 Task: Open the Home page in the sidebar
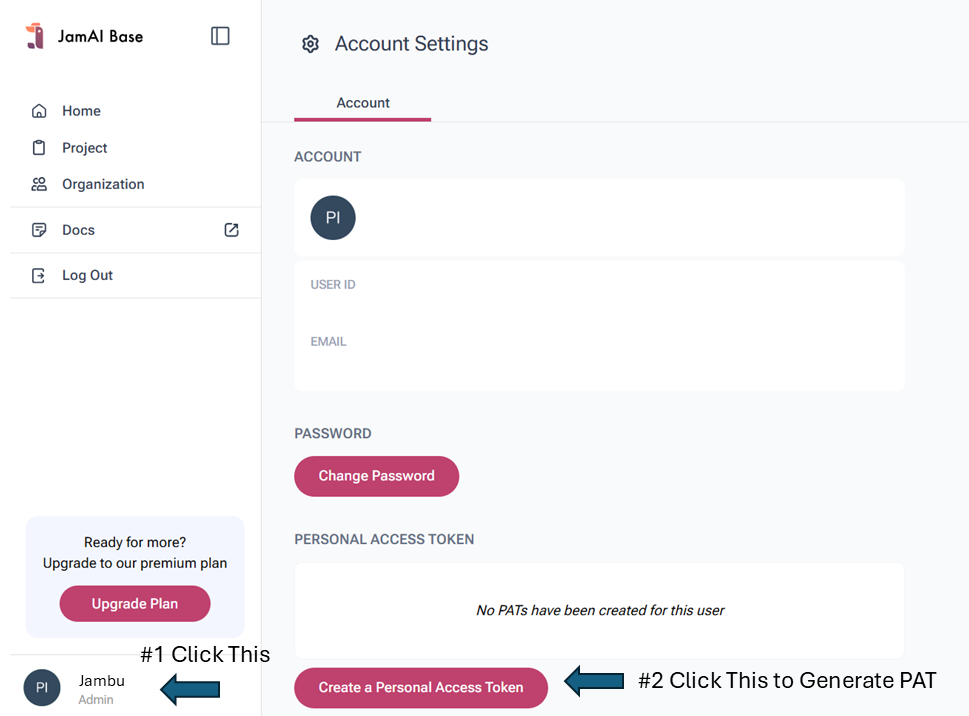point(81,111)
